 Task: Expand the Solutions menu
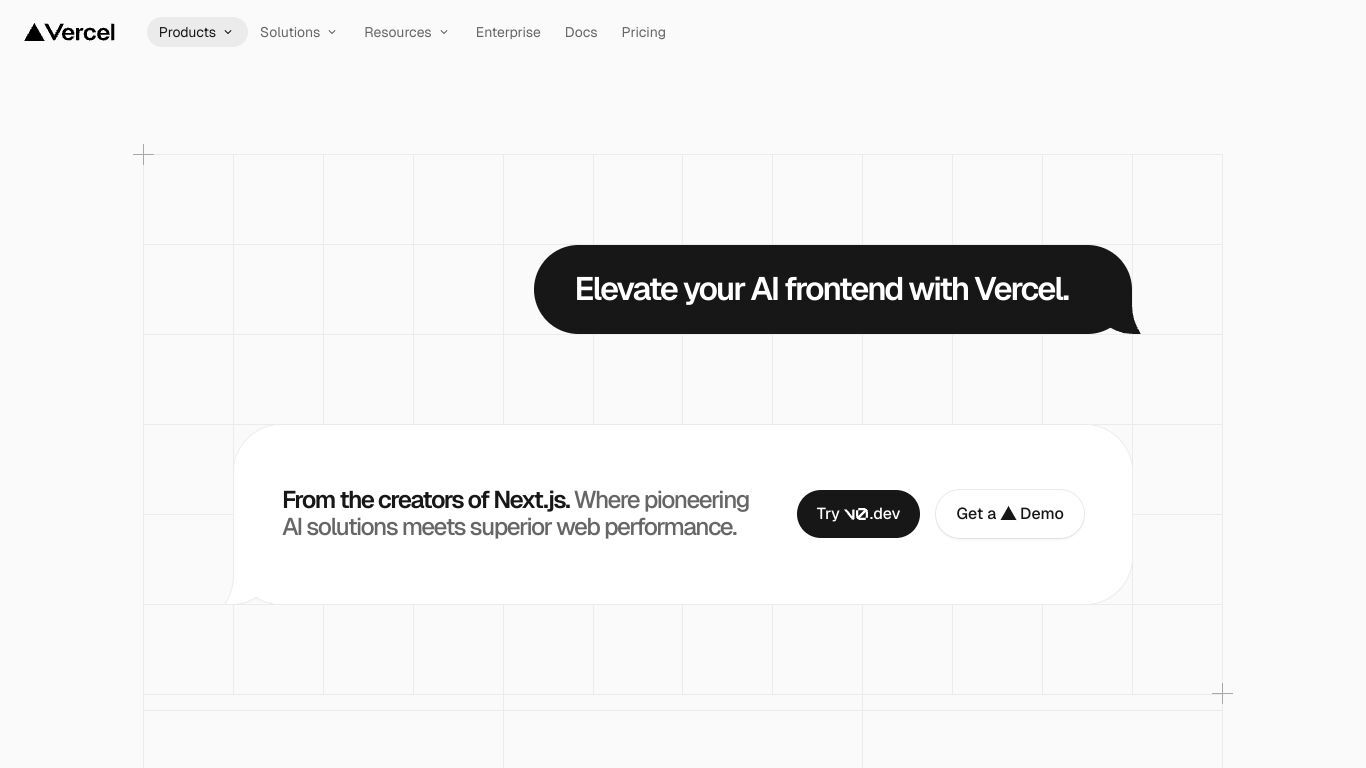(298, 32)
